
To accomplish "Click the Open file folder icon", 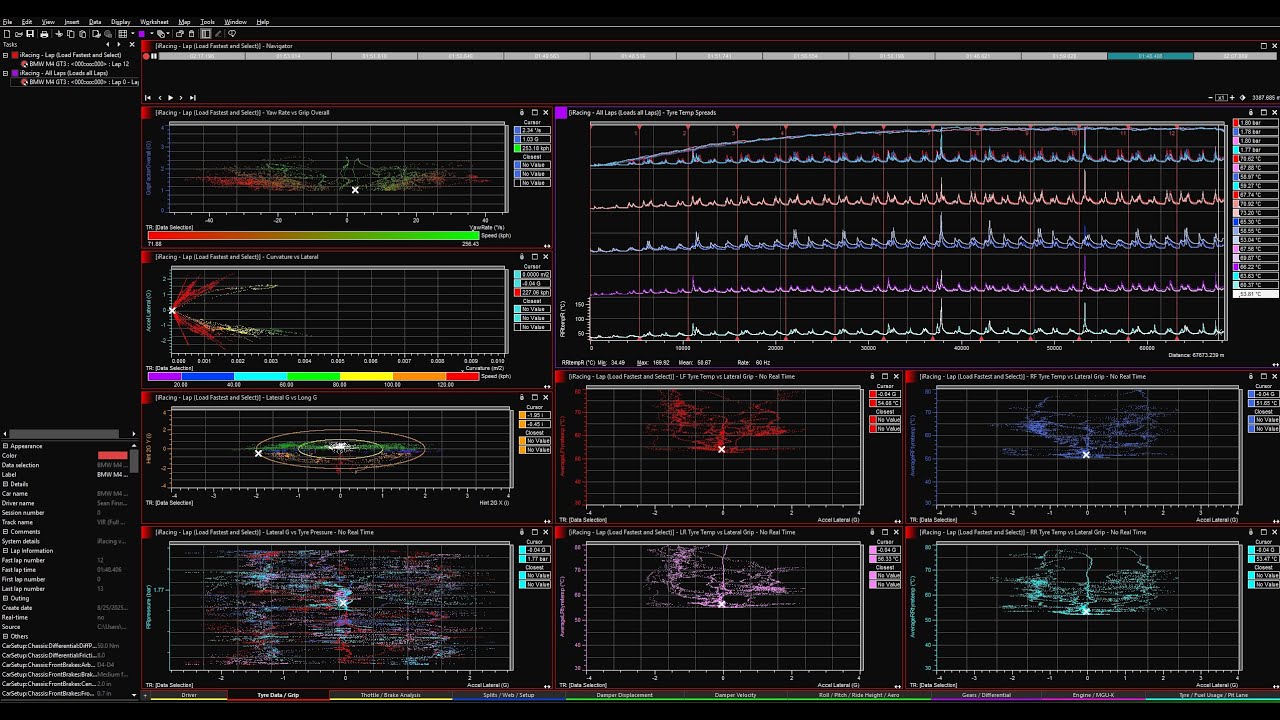I will click(19, 33).
